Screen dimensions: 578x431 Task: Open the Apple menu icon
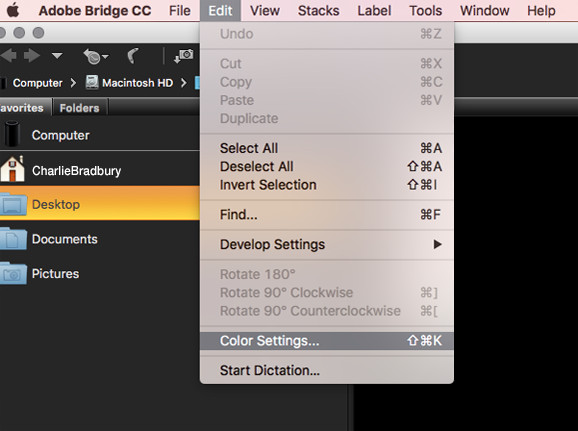coord(13,10)
